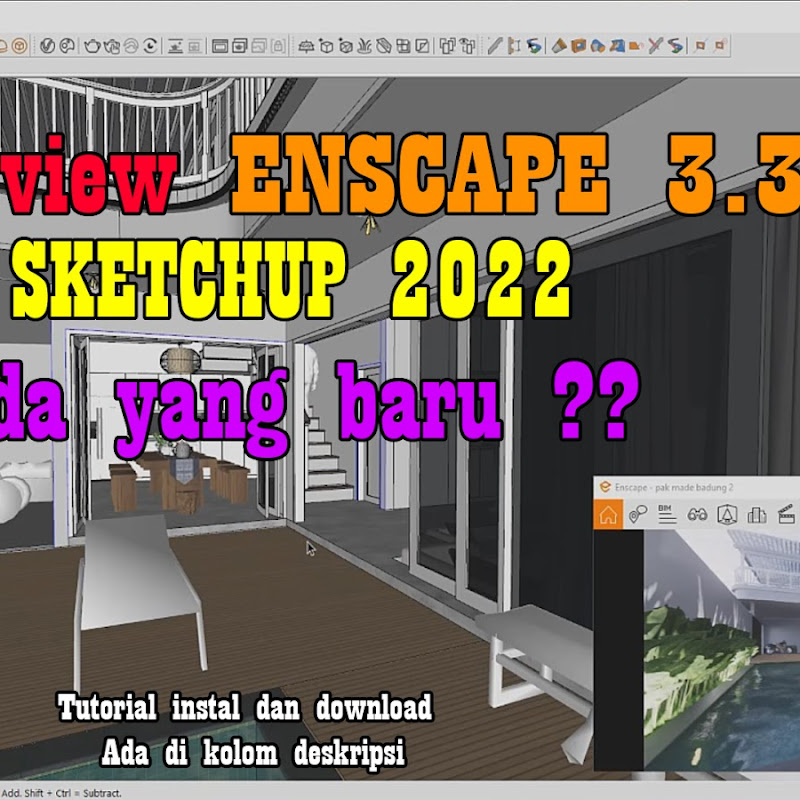The width and height of the screenshot is (800, 800).
Task: Click the Enscape rendered pool preview
Action: click(x=721, y=650)
